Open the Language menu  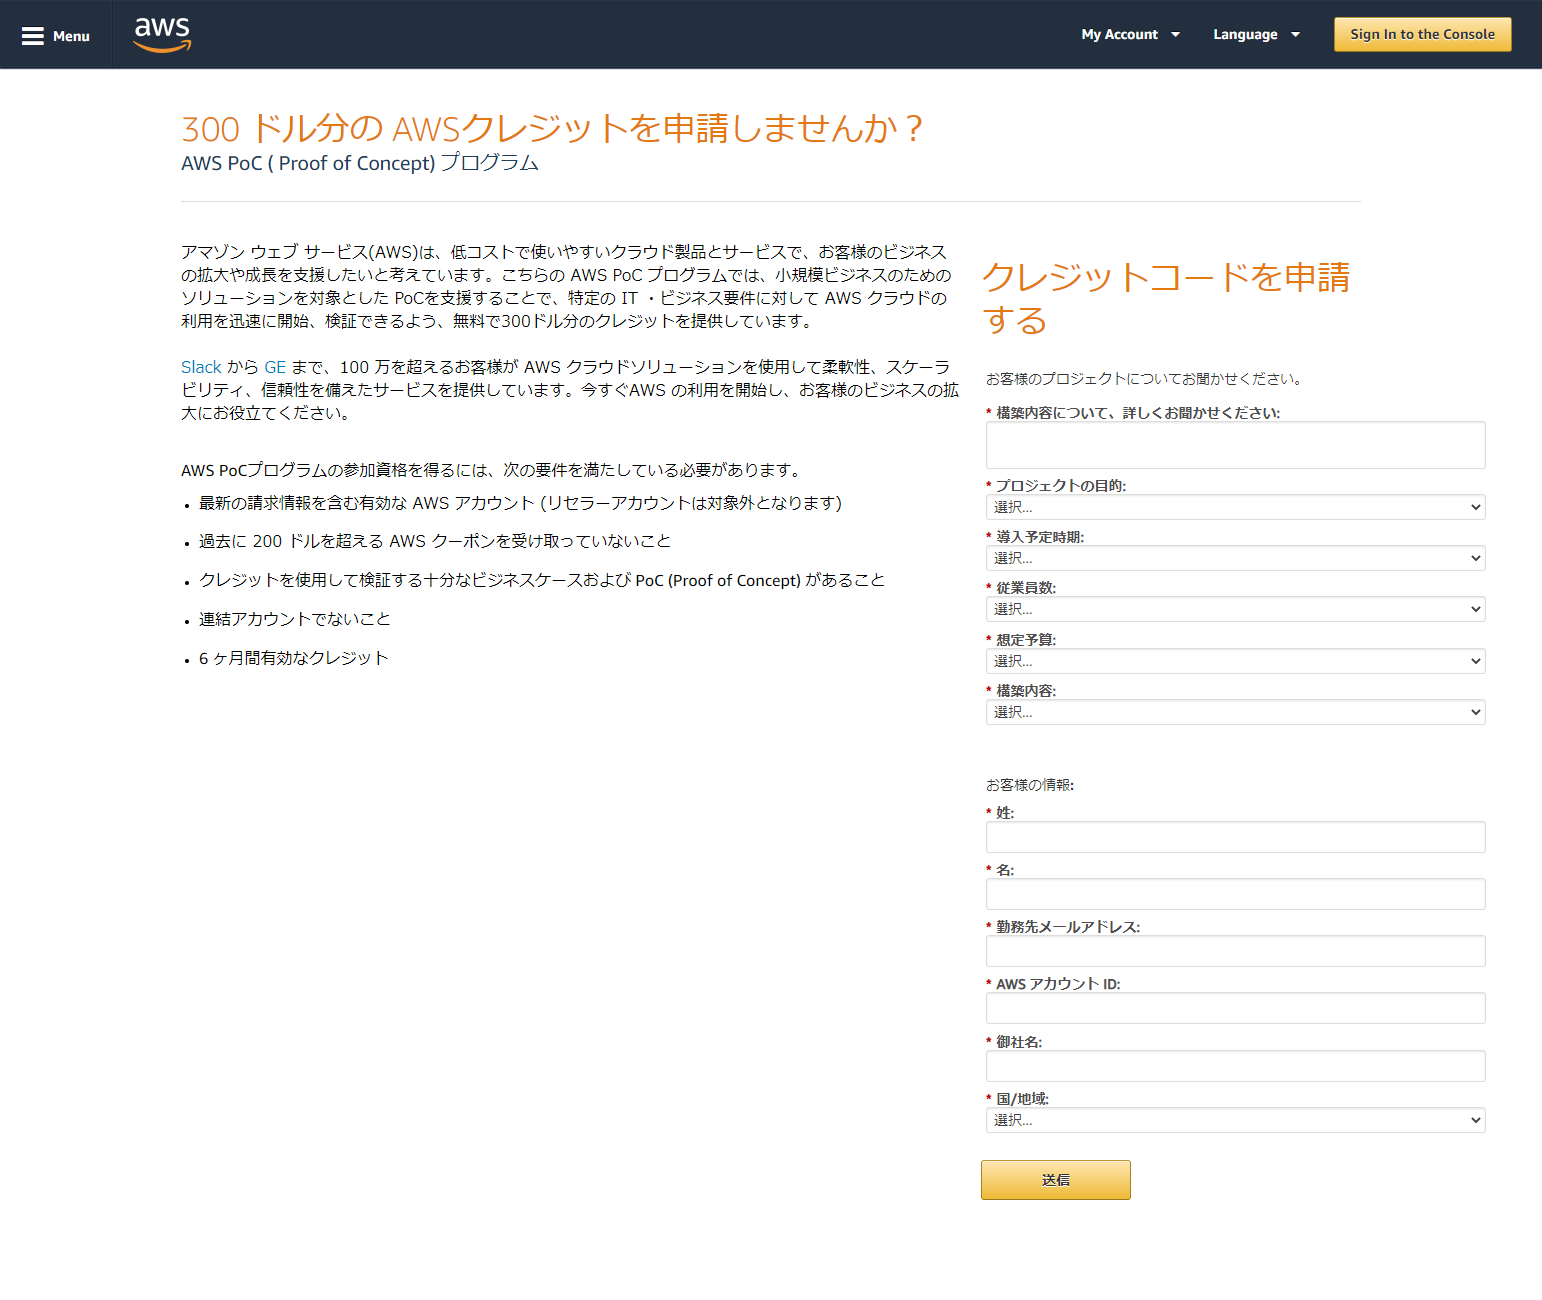(x=1256, y=34)
